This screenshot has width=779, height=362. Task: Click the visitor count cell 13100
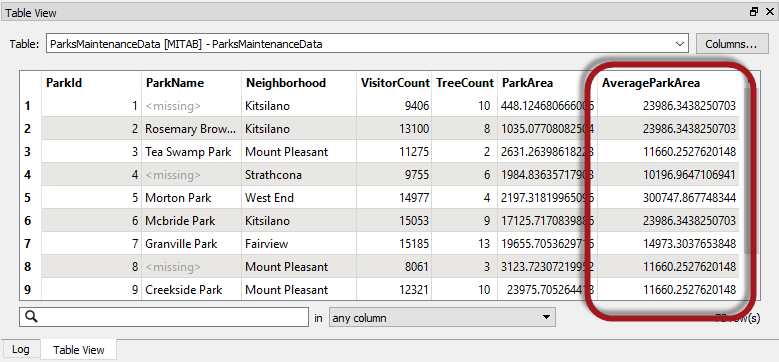pyautogui.click(x=394, y=129)
